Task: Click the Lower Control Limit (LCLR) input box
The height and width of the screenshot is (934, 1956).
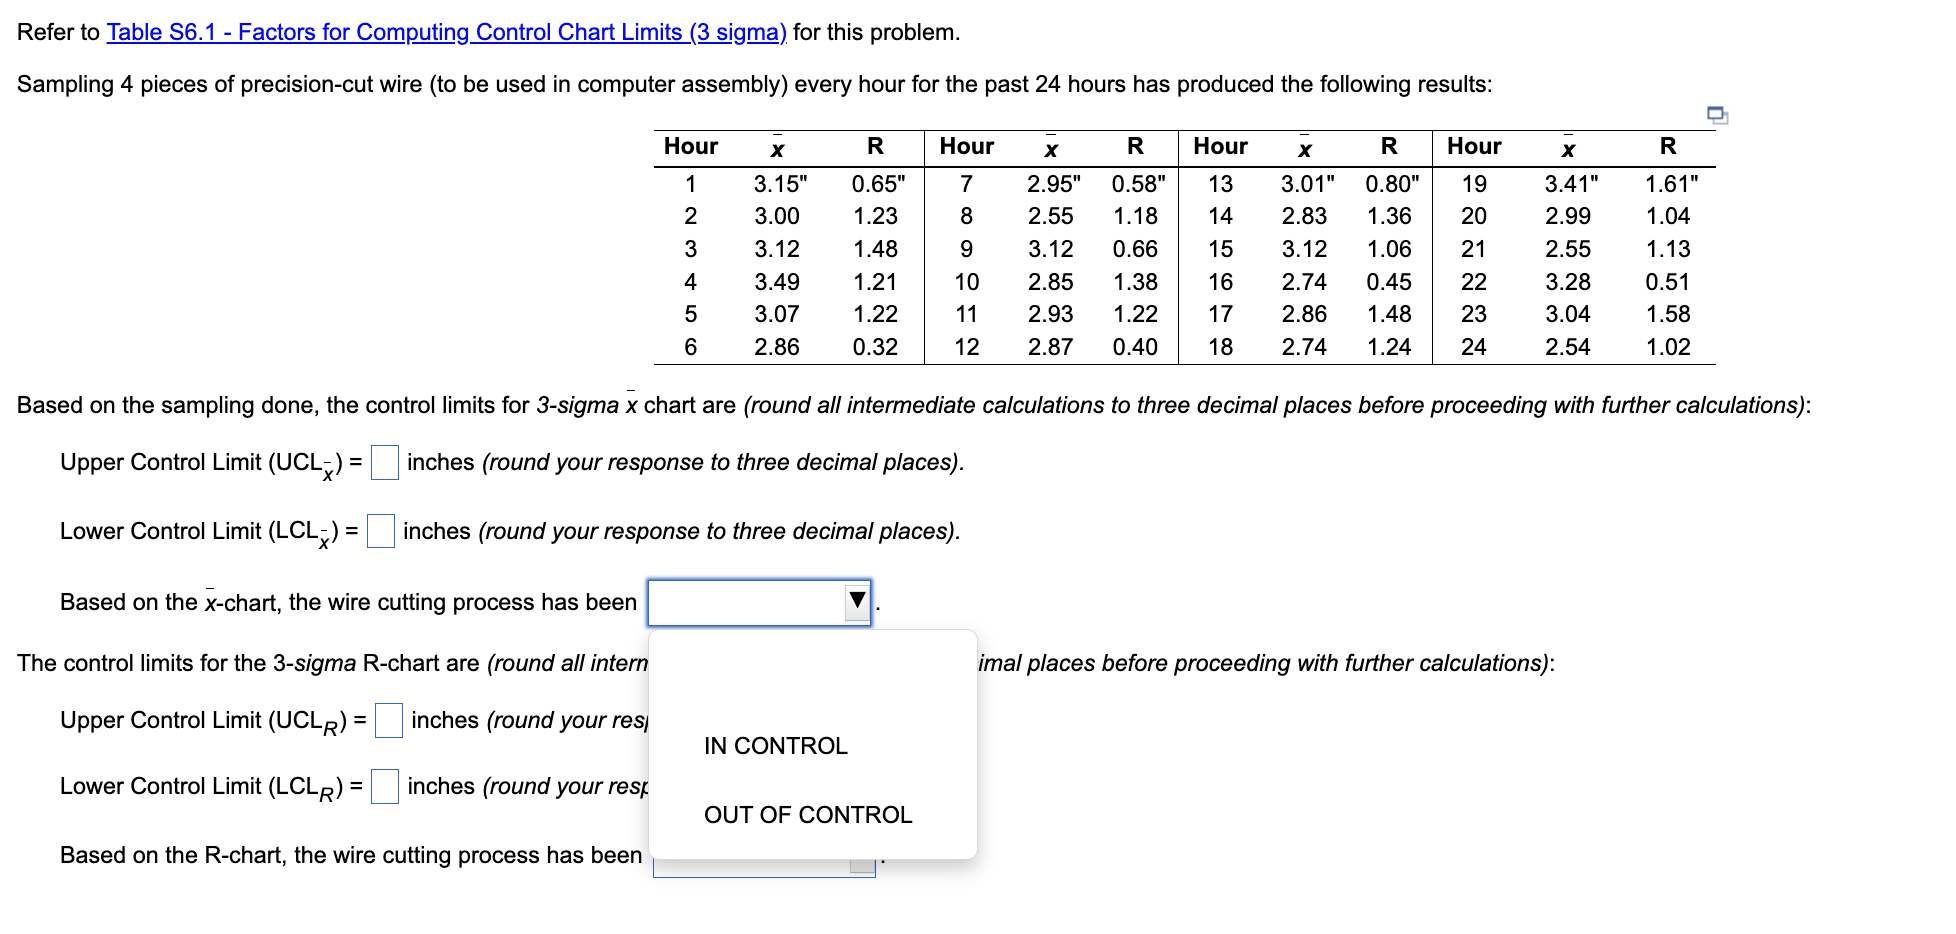Action: click(384, 786)
